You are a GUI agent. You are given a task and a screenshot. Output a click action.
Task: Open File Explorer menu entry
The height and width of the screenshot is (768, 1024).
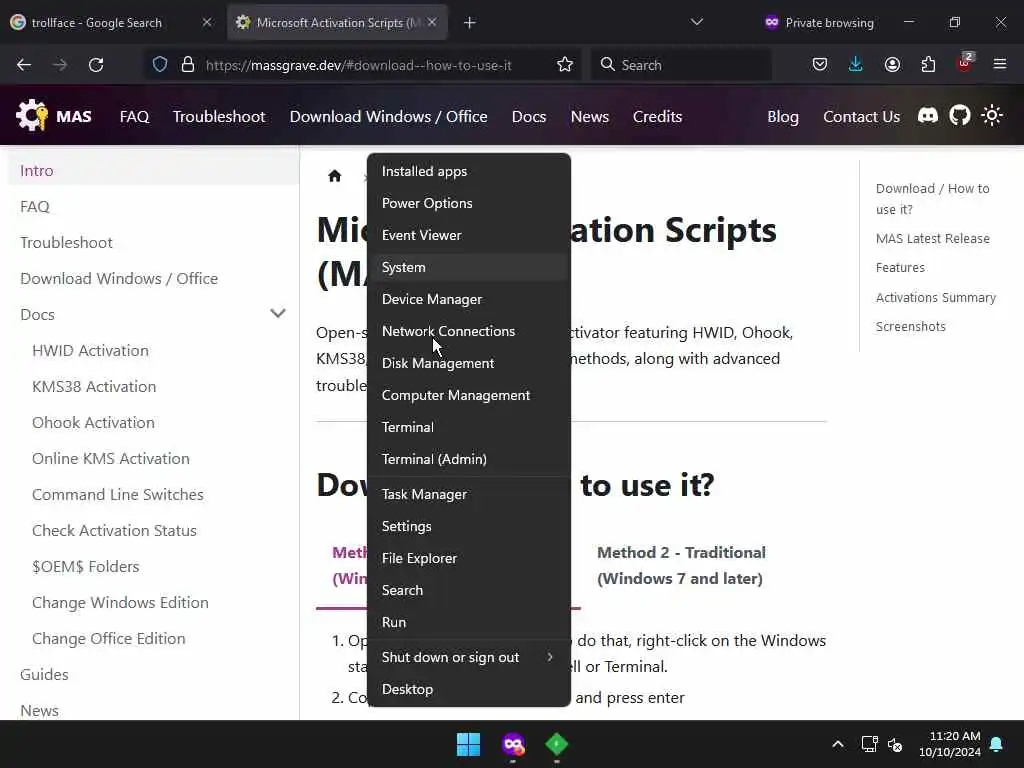(x=468, y=558)
